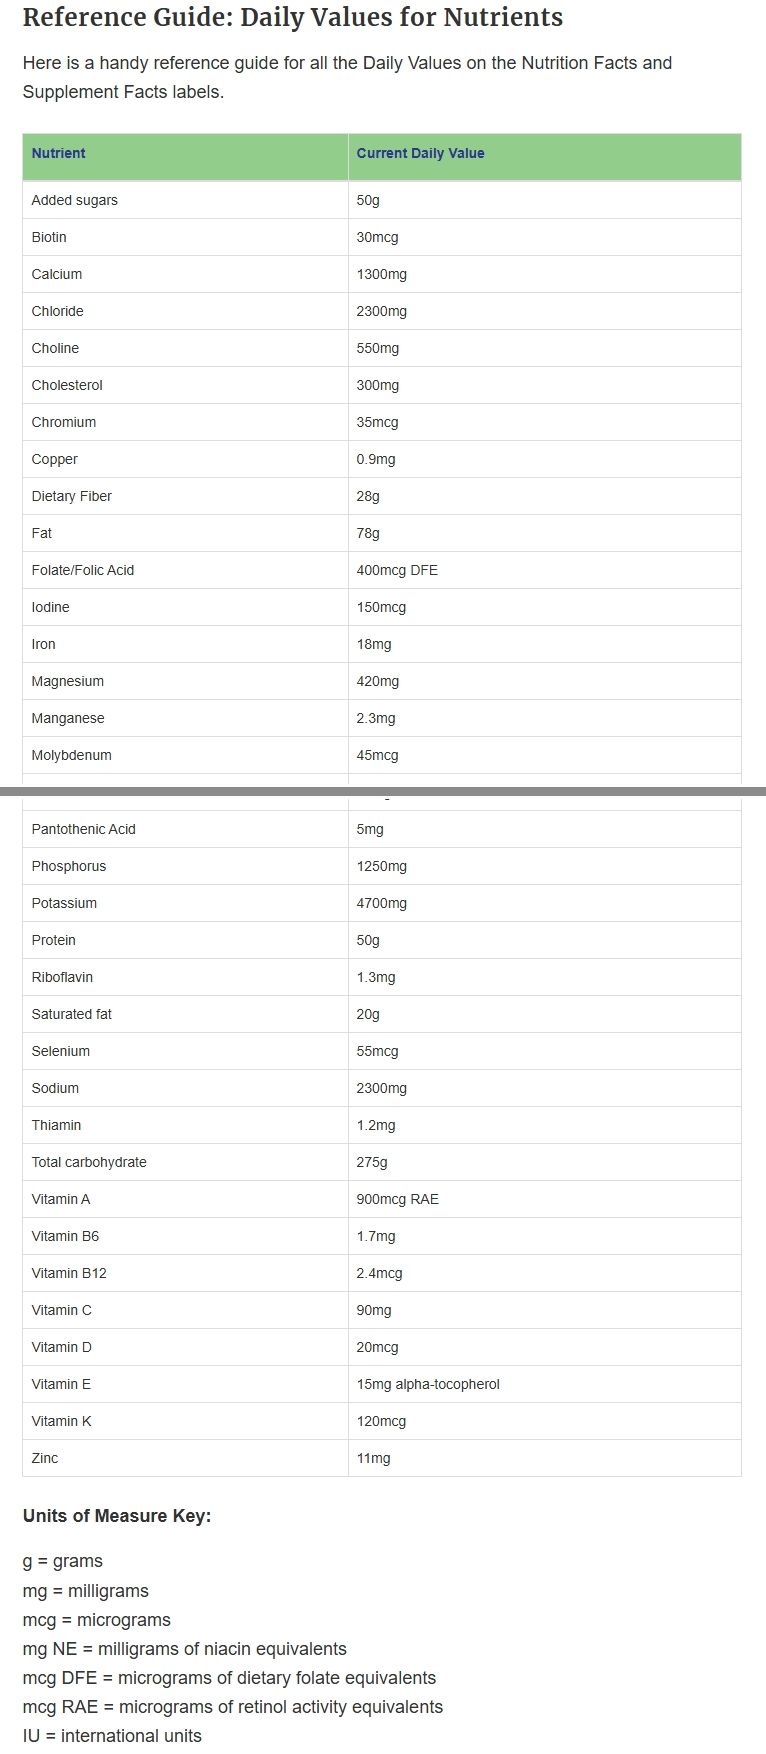Select the "Pantothenic Acid" nutrient cell
This screenshot has width=766, height=1754.
click(x=83, y=829)
